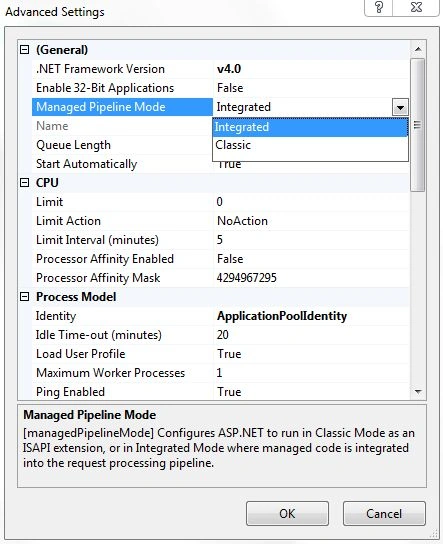Screen dimensions: 443x544
Task: Collapse the CPU section
Action: pyautogui.click(x=24, y=182)
